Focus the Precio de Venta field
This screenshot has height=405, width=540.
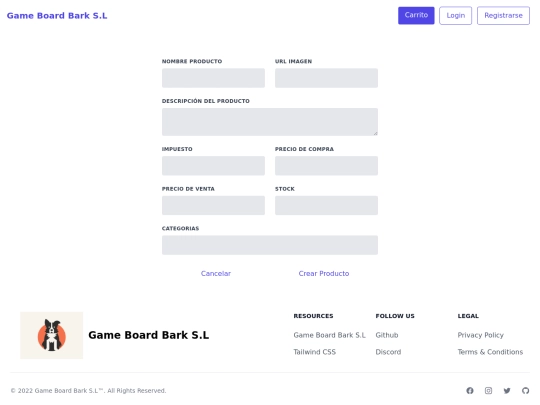tap(213, 205)
